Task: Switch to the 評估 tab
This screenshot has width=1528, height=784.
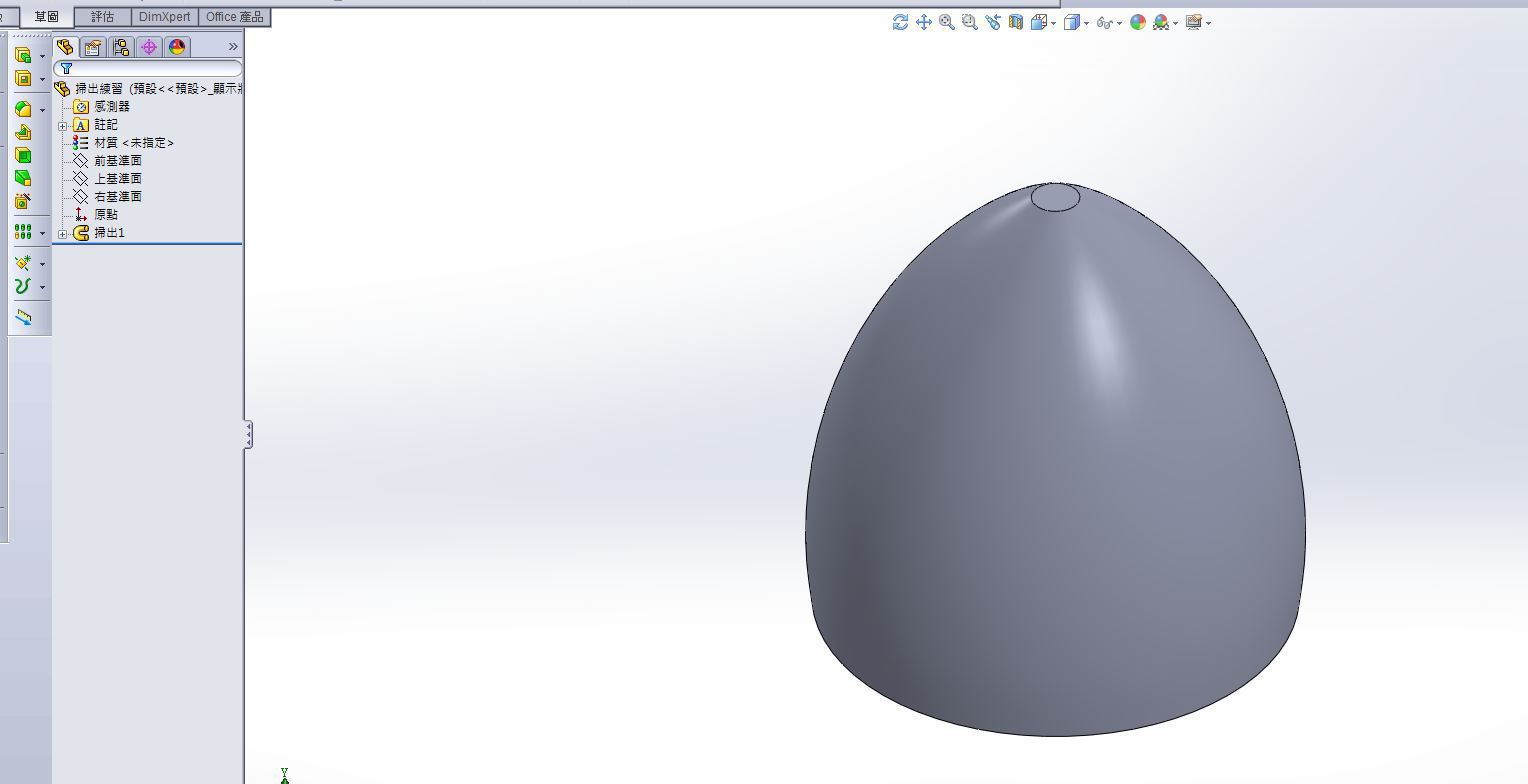Action: pyautogui.click(x=103, y=17)
